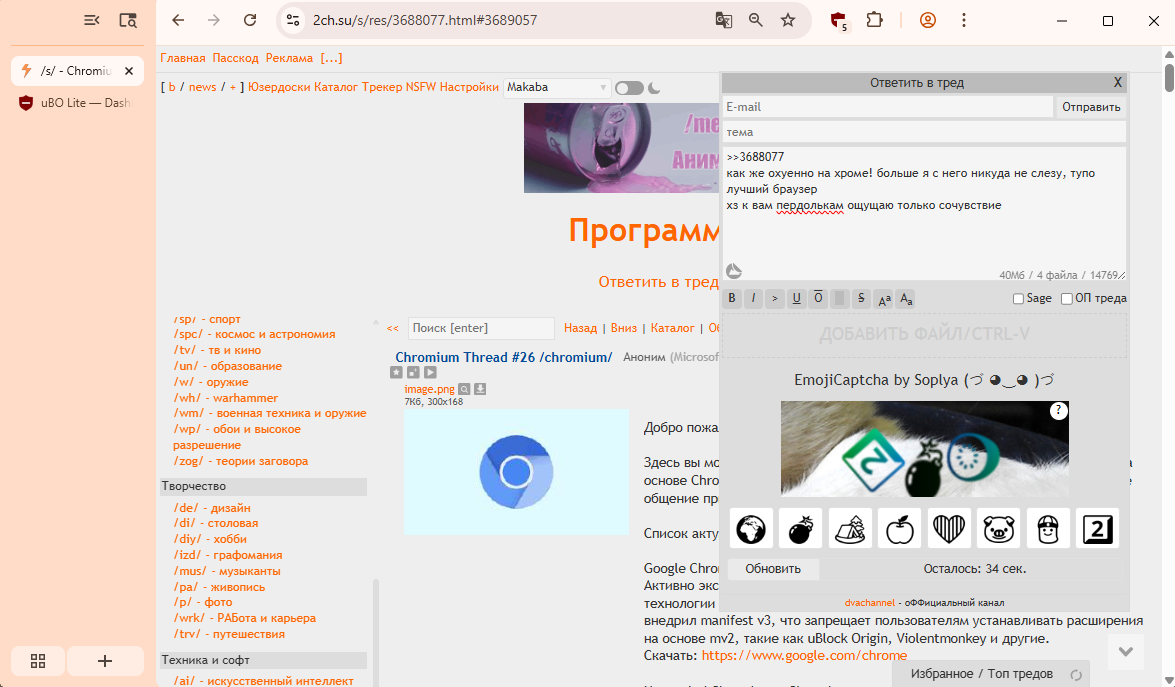This screenshot has height=687, width=1175.
Task: Open Реклама in the top menu
Action: click(x=289, y=58)
